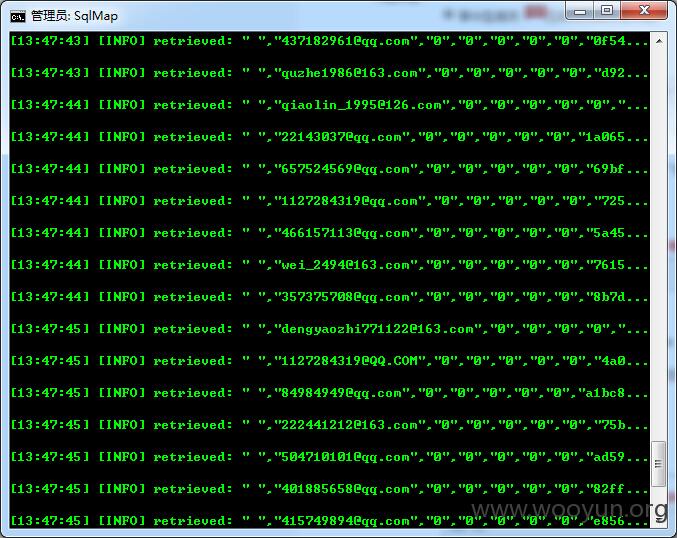Maximize the SqlMap console window
The image size is (677, 538).
point(607,11)
